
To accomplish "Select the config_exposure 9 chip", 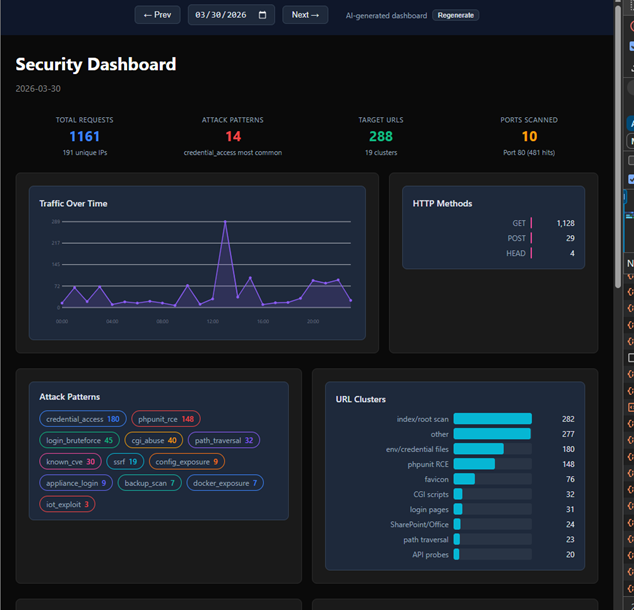I will [x=187, y=462].
